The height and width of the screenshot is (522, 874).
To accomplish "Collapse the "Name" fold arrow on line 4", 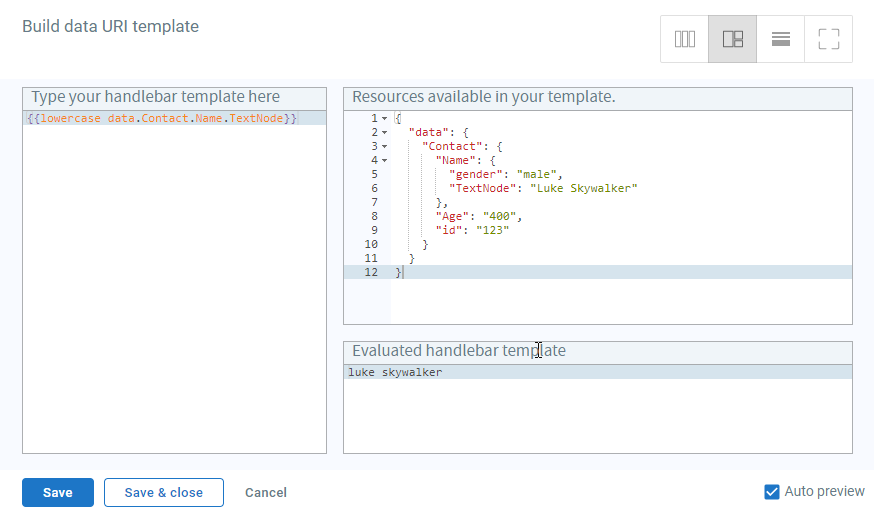I will (x=385, y=161).
